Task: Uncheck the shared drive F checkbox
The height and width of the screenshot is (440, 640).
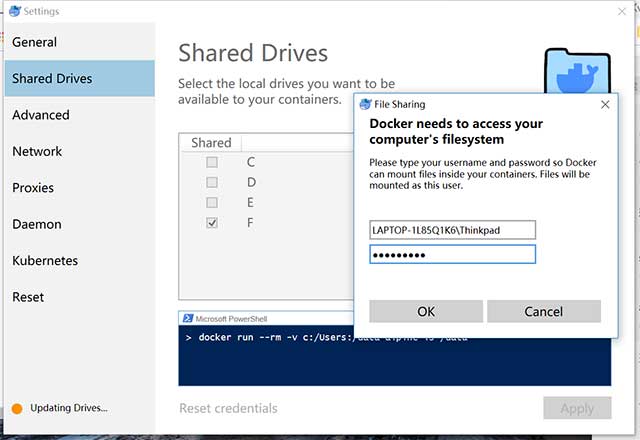Action: (212, 223)
